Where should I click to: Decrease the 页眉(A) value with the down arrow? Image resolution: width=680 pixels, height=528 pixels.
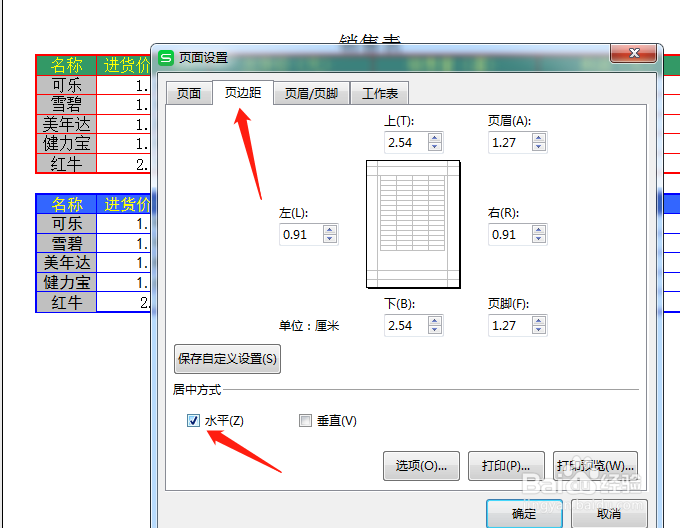pyautogui.click(x=539, y=147)
